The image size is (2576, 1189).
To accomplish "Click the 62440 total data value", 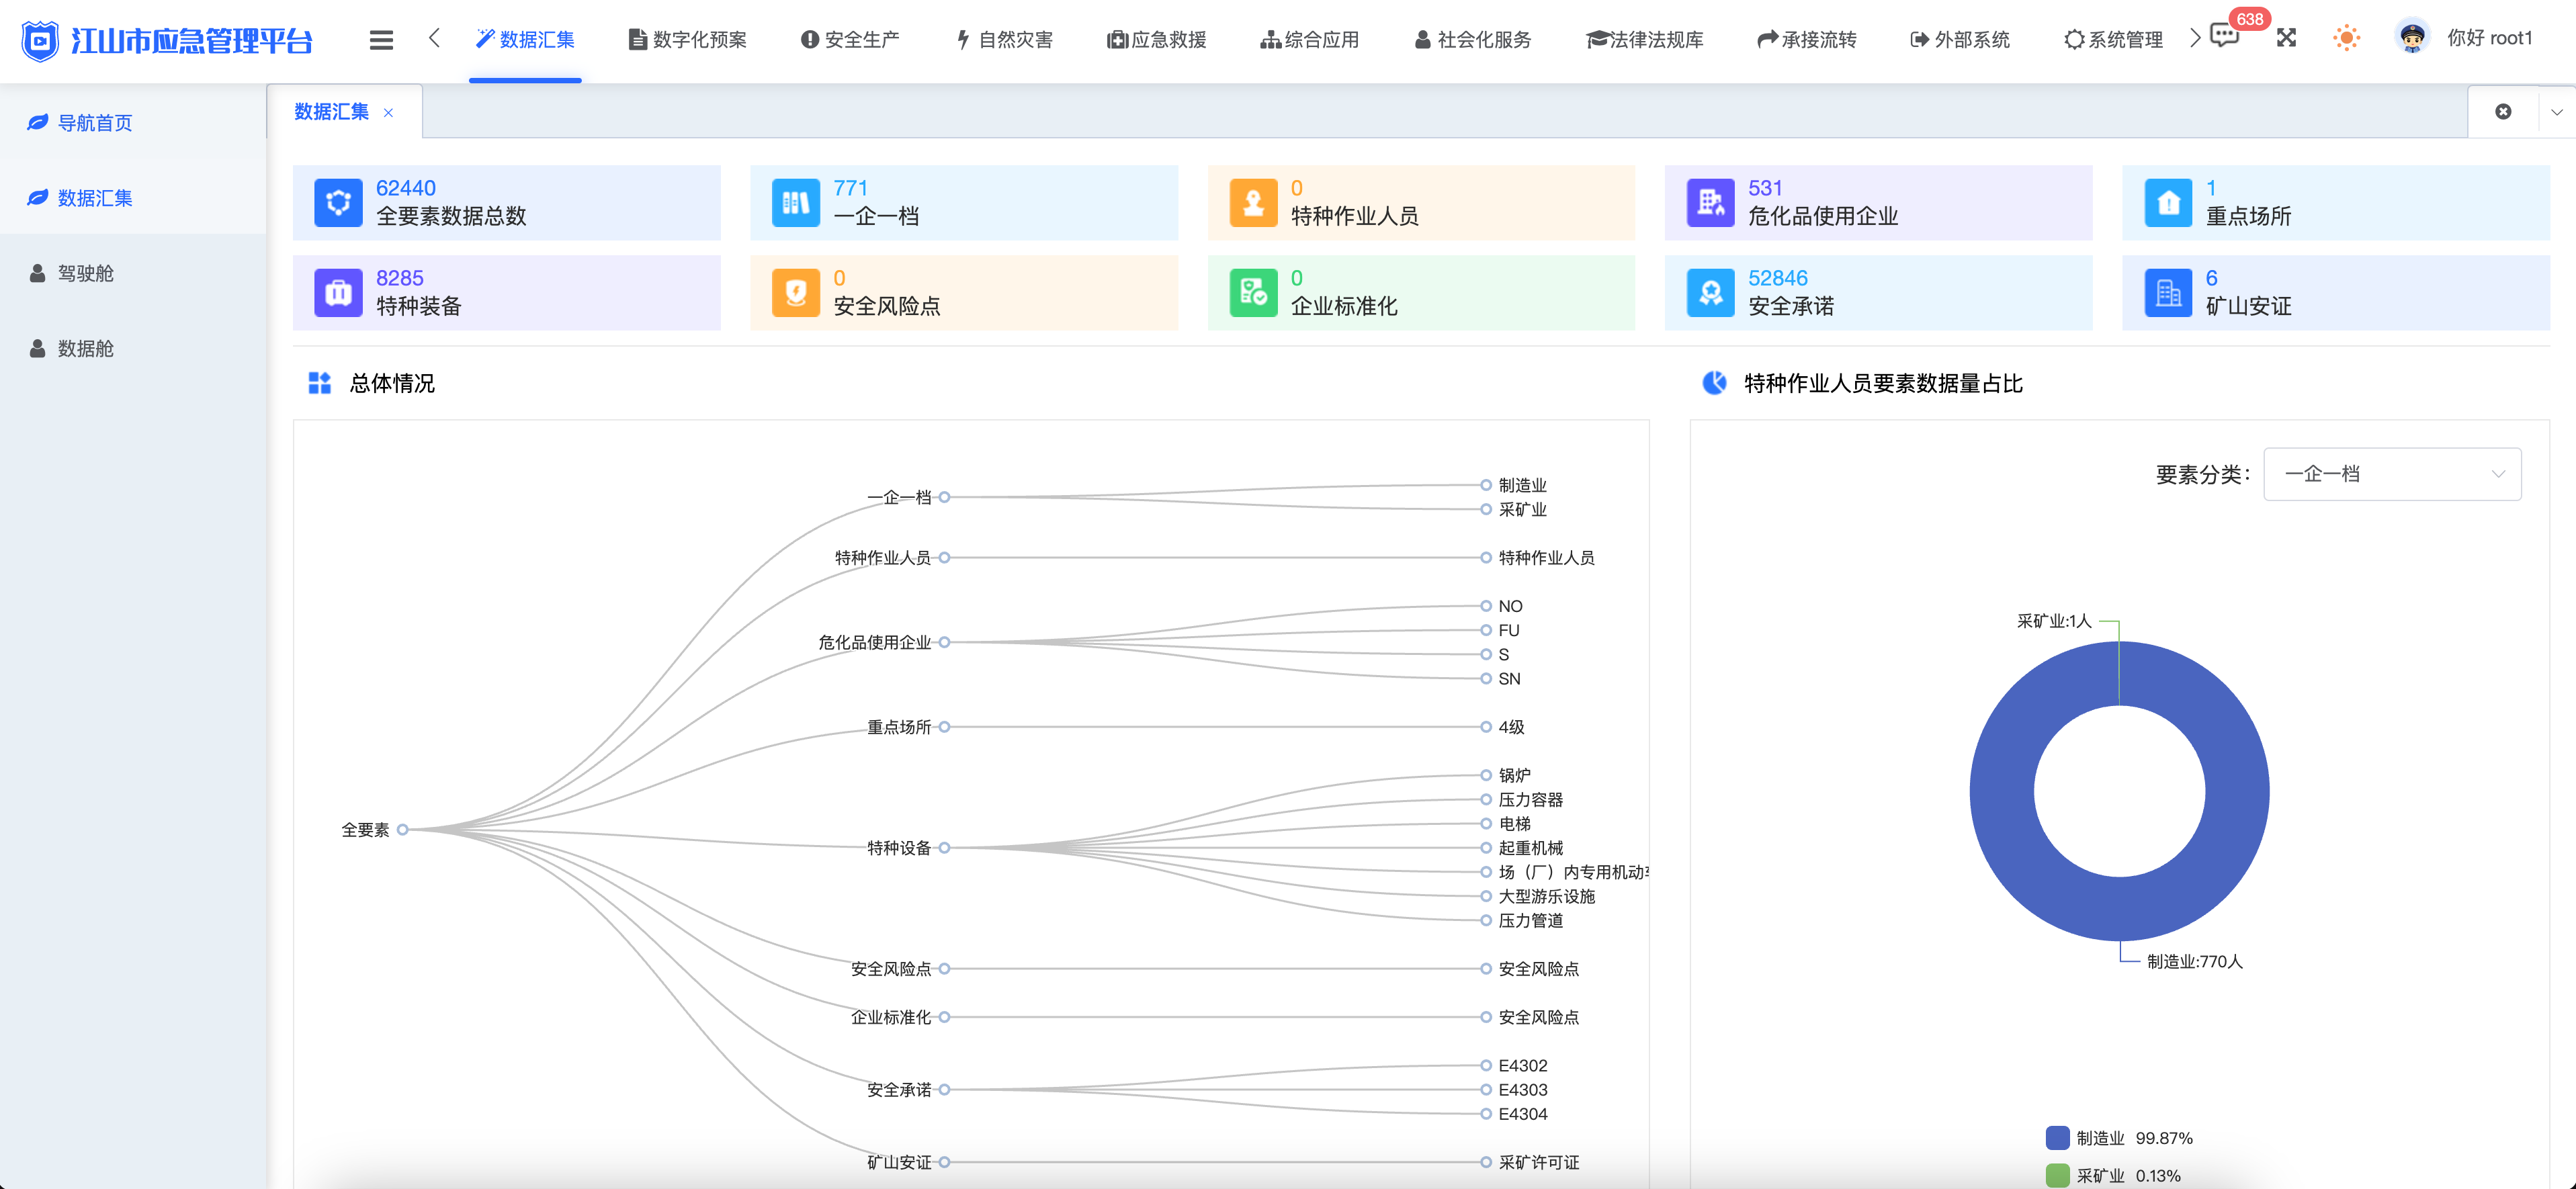I will tap(406, 188).
